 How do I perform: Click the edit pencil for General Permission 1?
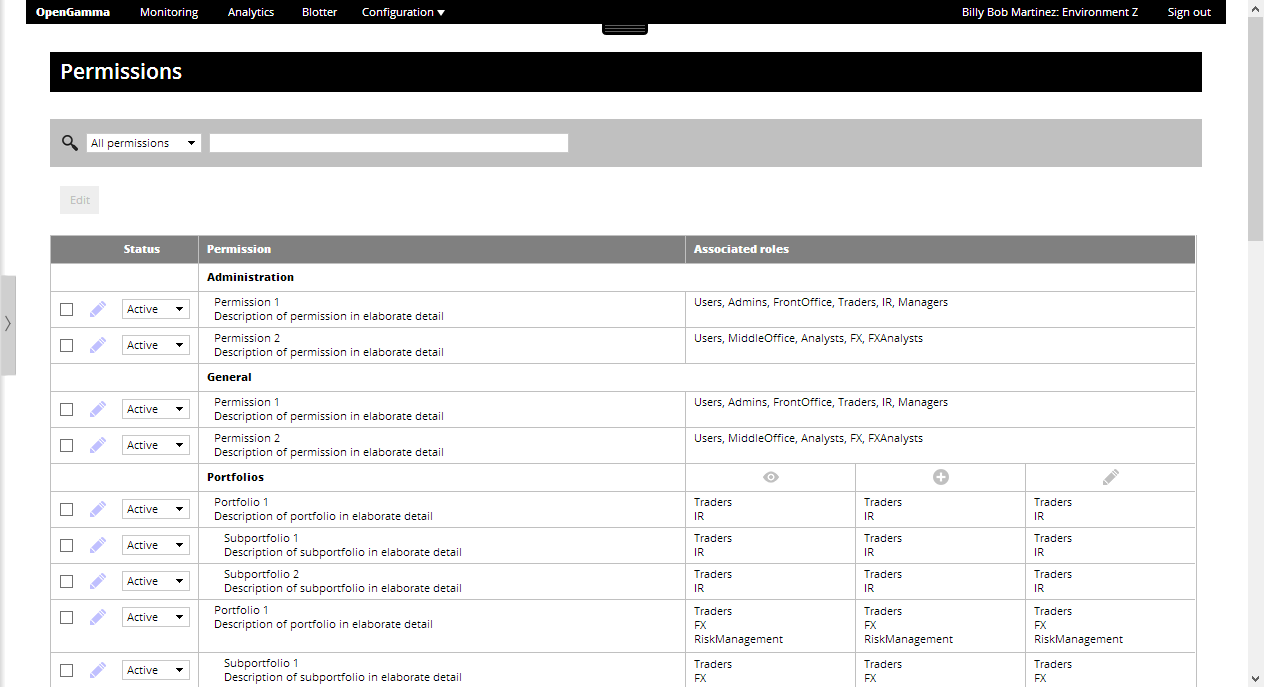click(97, 409)
